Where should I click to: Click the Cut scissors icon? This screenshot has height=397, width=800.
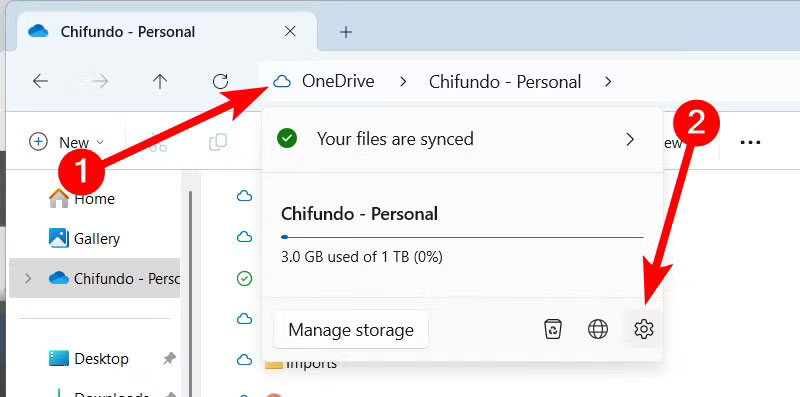(158, 142)
